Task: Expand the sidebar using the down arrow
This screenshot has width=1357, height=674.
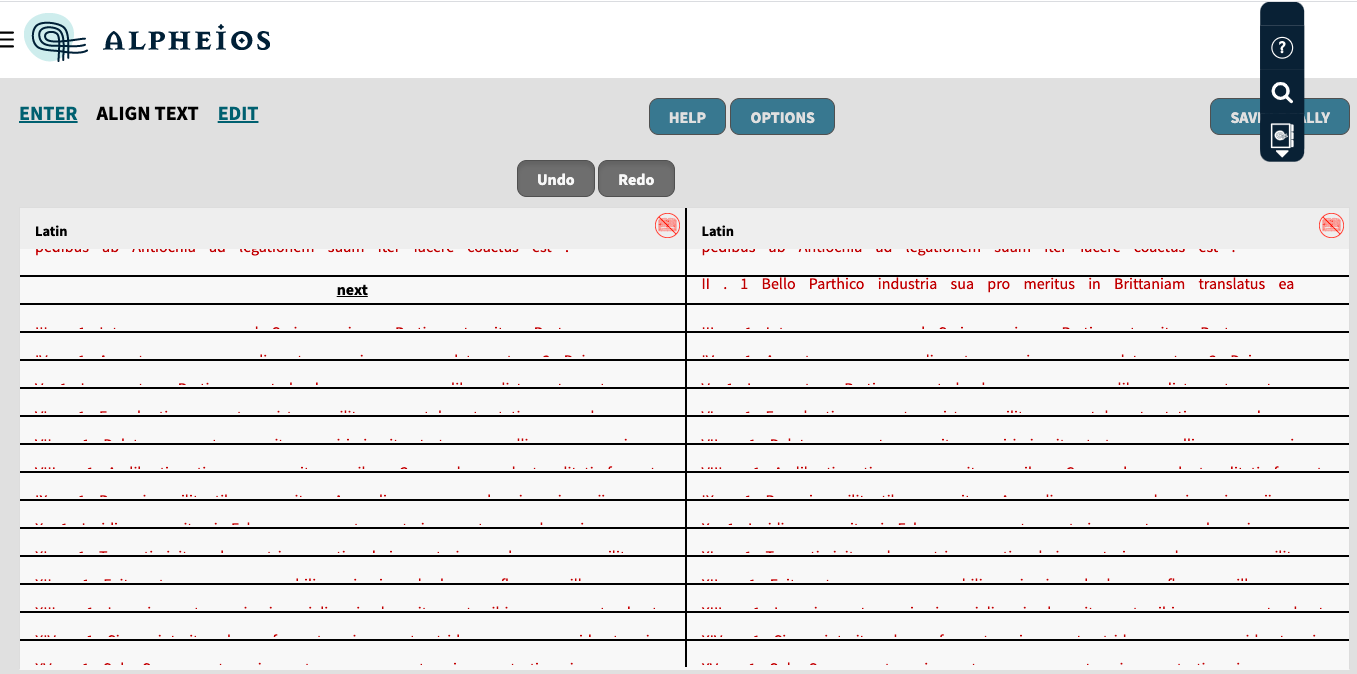Action: tap(1281, 152)
